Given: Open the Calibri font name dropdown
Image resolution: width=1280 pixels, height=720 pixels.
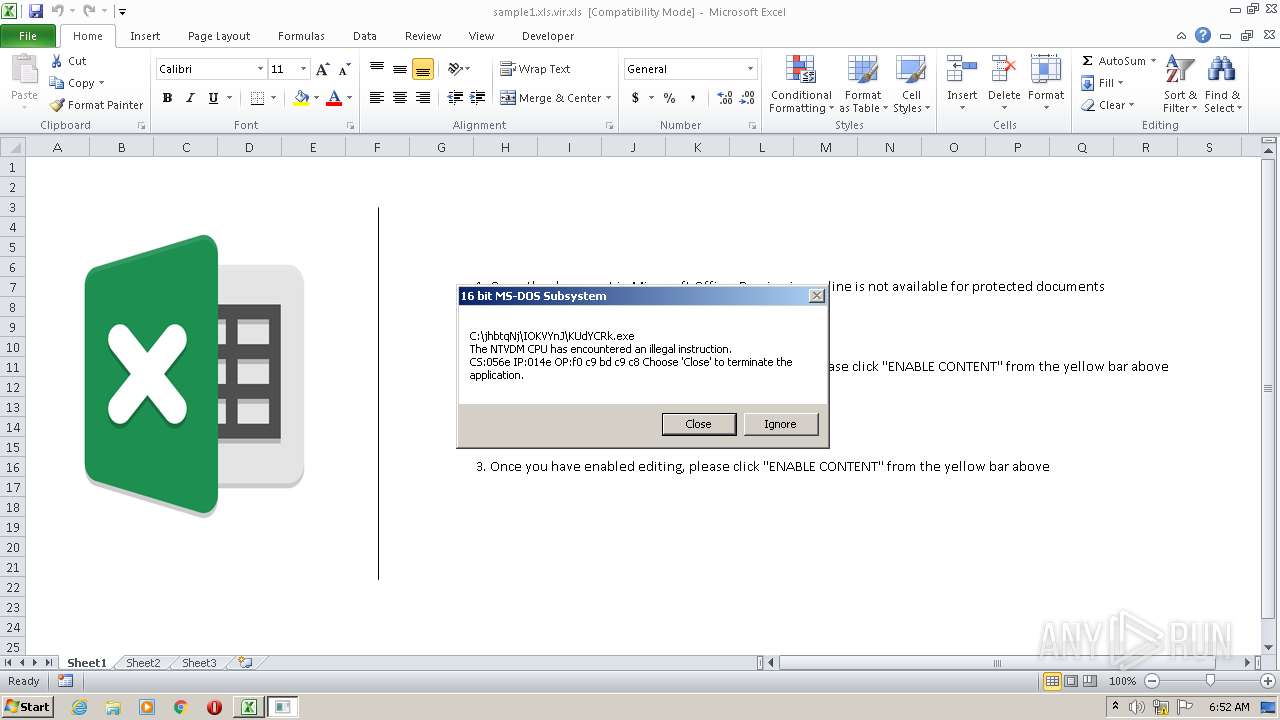Looking at the screenshot, I should tap(260, 69).
